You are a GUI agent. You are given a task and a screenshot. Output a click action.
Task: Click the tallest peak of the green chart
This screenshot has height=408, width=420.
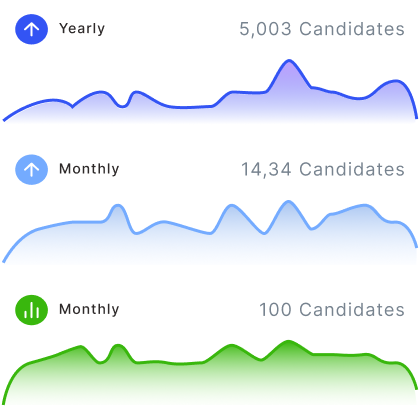pyautogui.click(x=288, y=342)
